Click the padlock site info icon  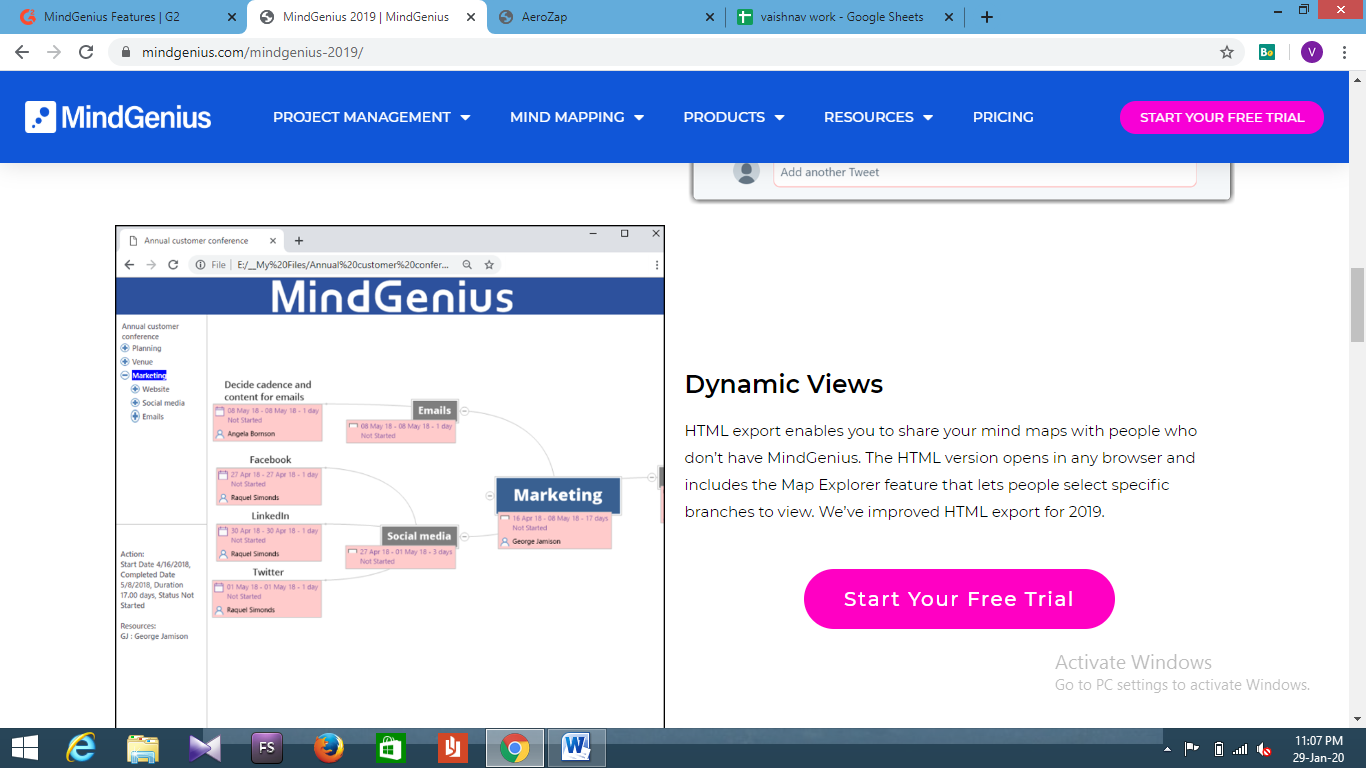(126, 52)
